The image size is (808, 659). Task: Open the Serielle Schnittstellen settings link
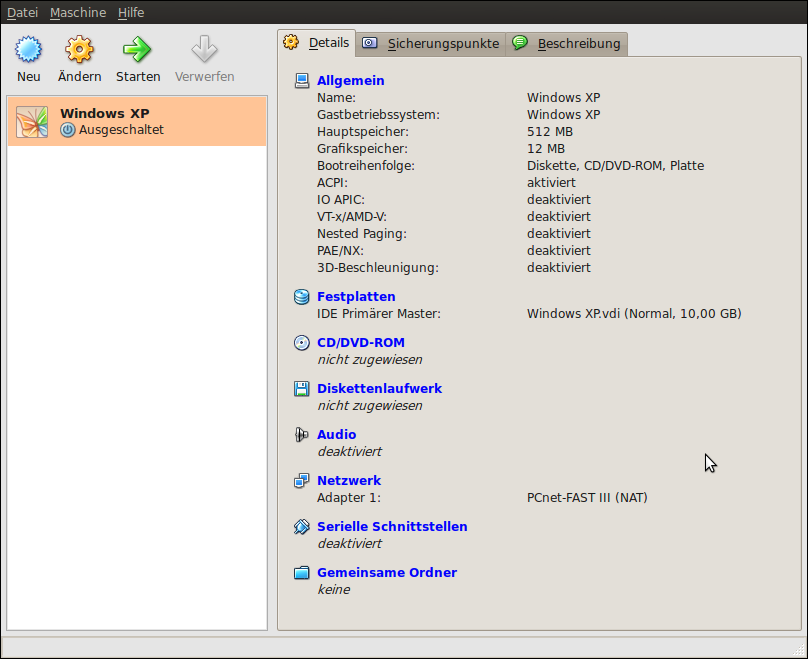(x=392, y=527)
